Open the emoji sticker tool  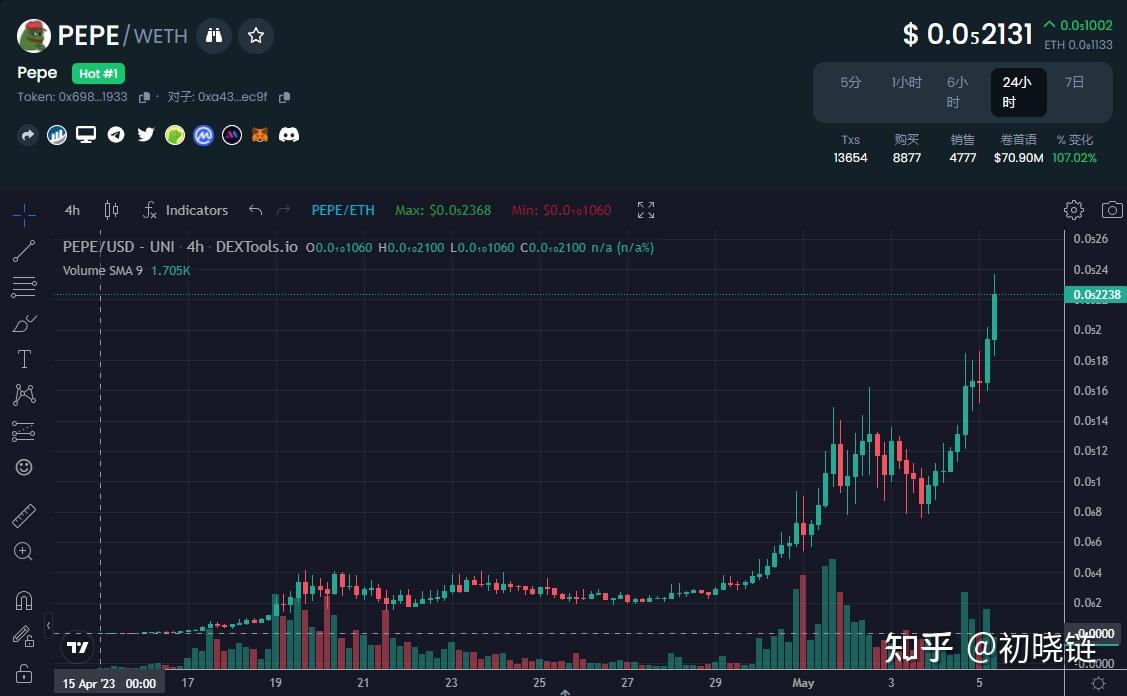click(x=24, y=467)
